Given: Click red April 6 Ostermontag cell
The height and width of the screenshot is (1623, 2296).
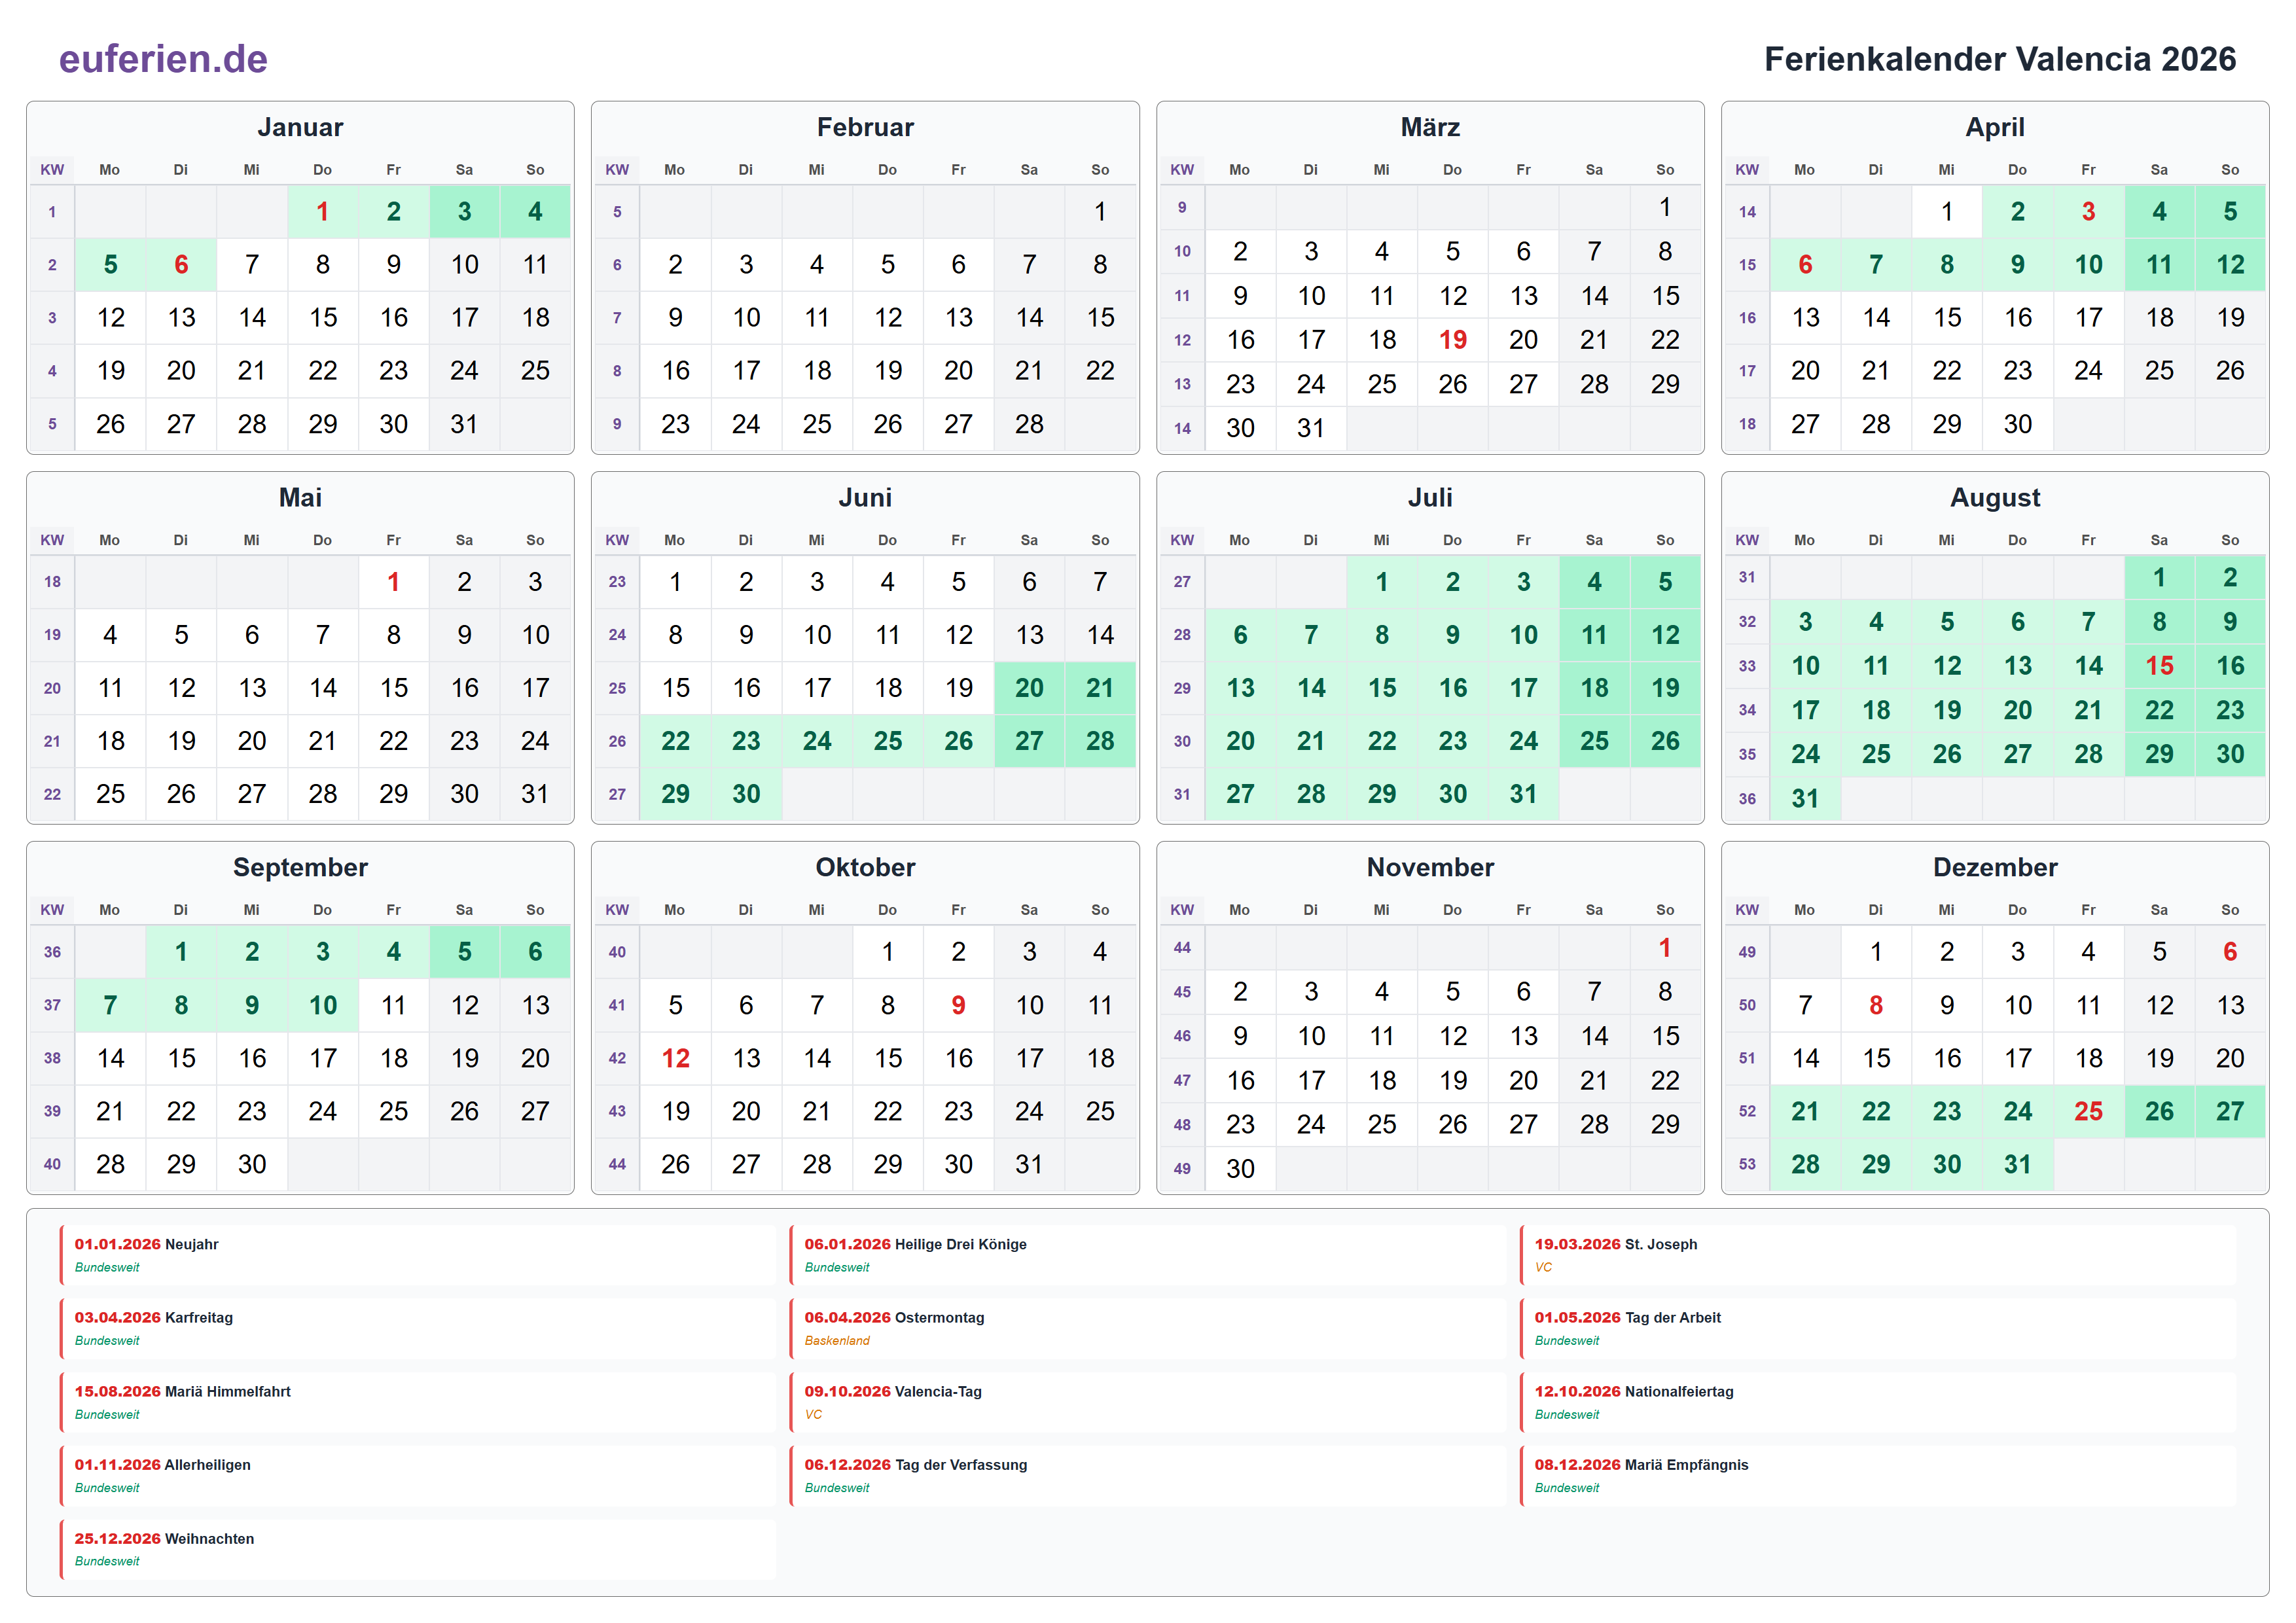Looking at the screenshot, I should click(1805, 265).
